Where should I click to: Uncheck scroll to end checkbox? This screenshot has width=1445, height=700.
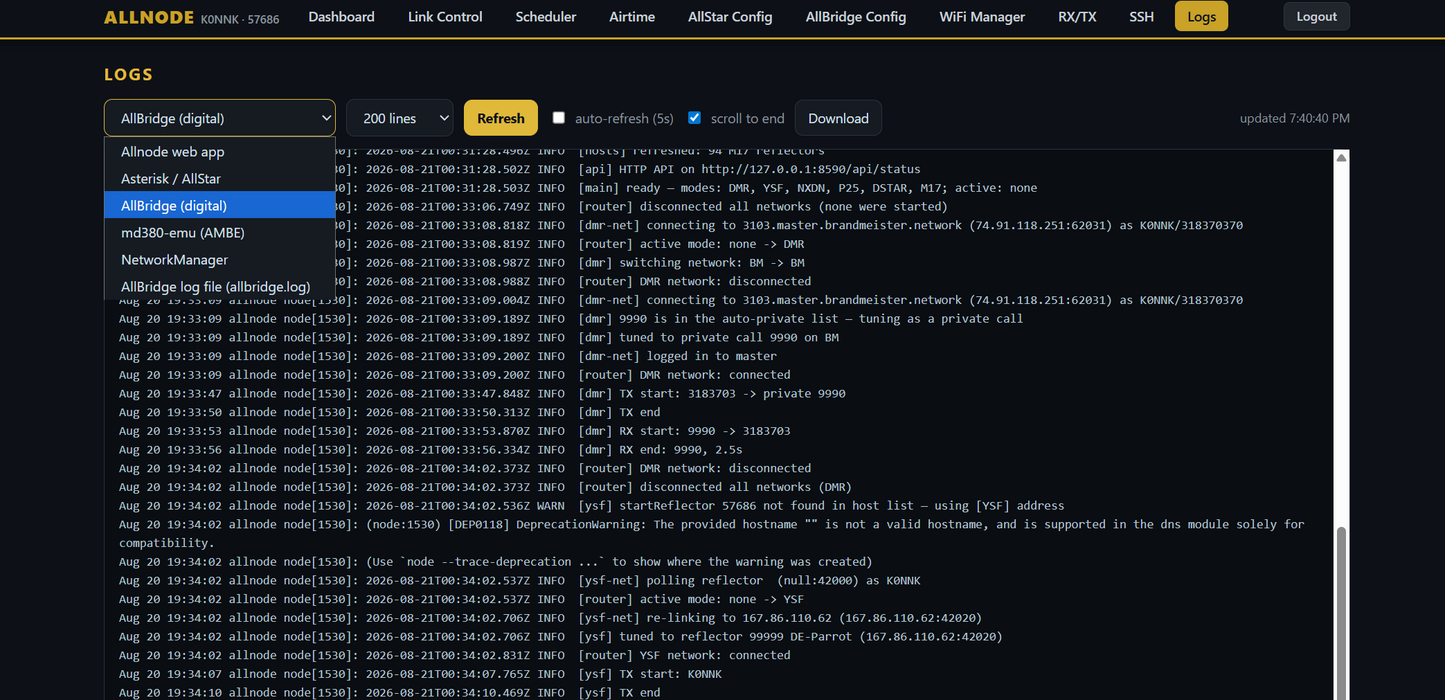tap(694, 118)
